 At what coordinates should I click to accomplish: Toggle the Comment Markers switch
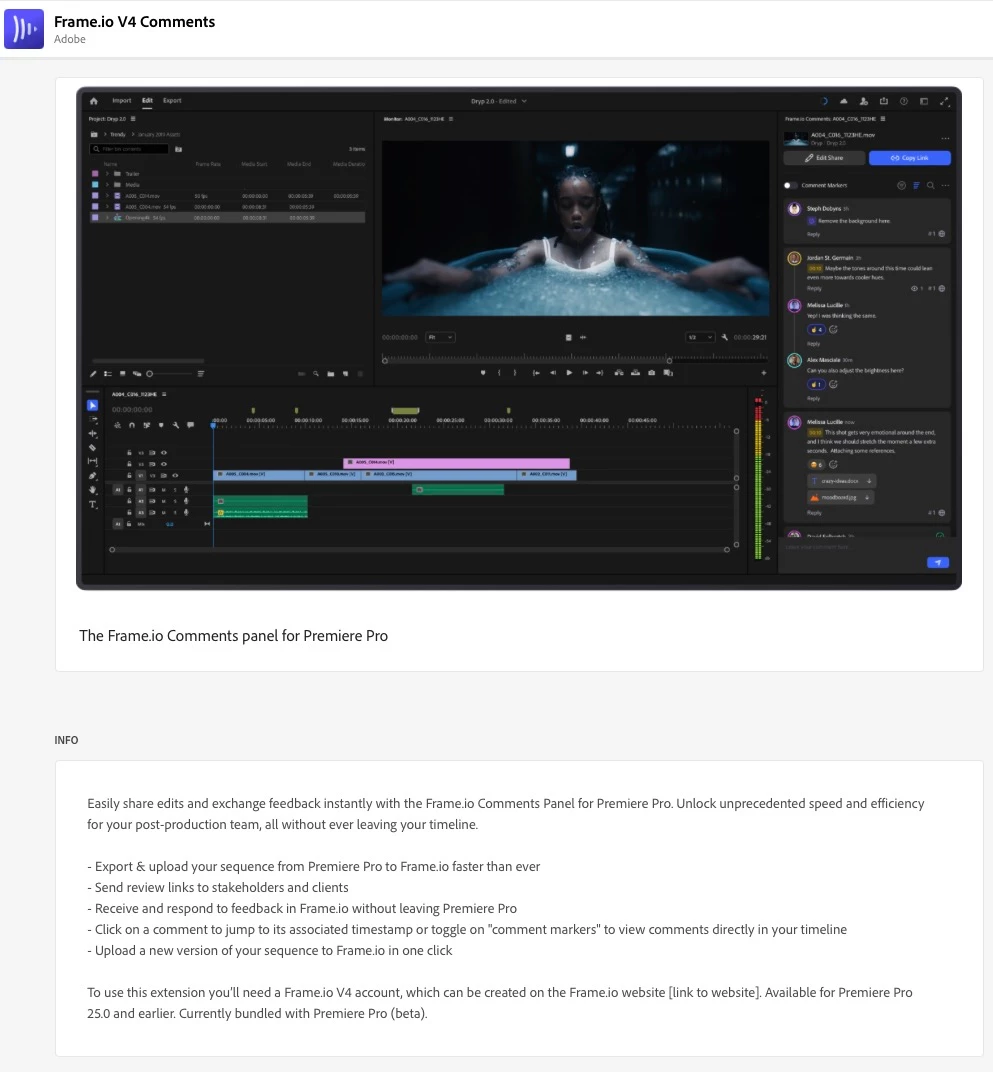point(790,185)
